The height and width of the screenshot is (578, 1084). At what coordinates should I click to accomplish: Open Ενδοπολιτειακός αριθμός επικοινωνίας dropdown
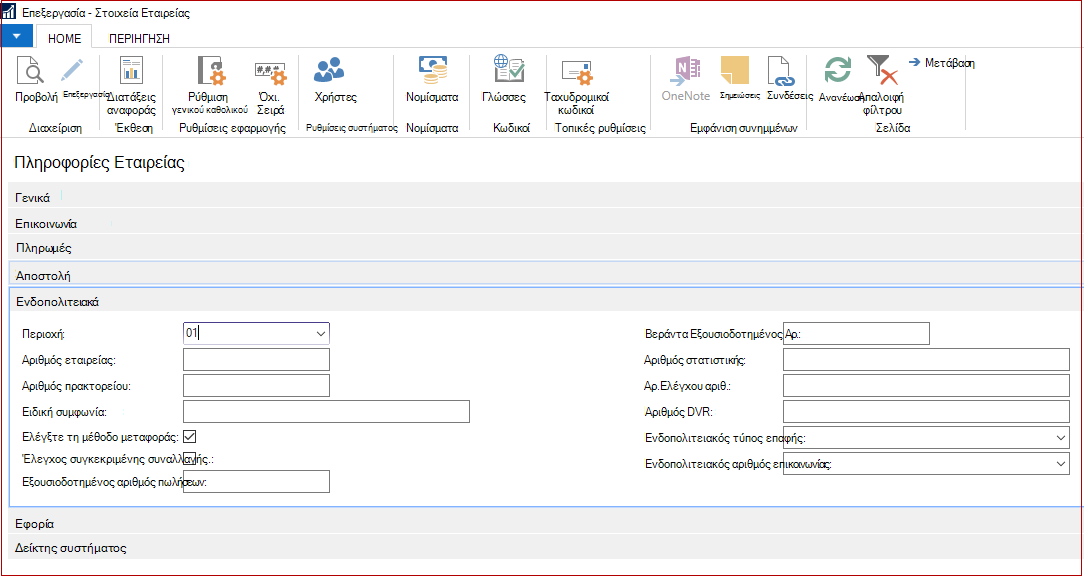[x=1061, y=464]
